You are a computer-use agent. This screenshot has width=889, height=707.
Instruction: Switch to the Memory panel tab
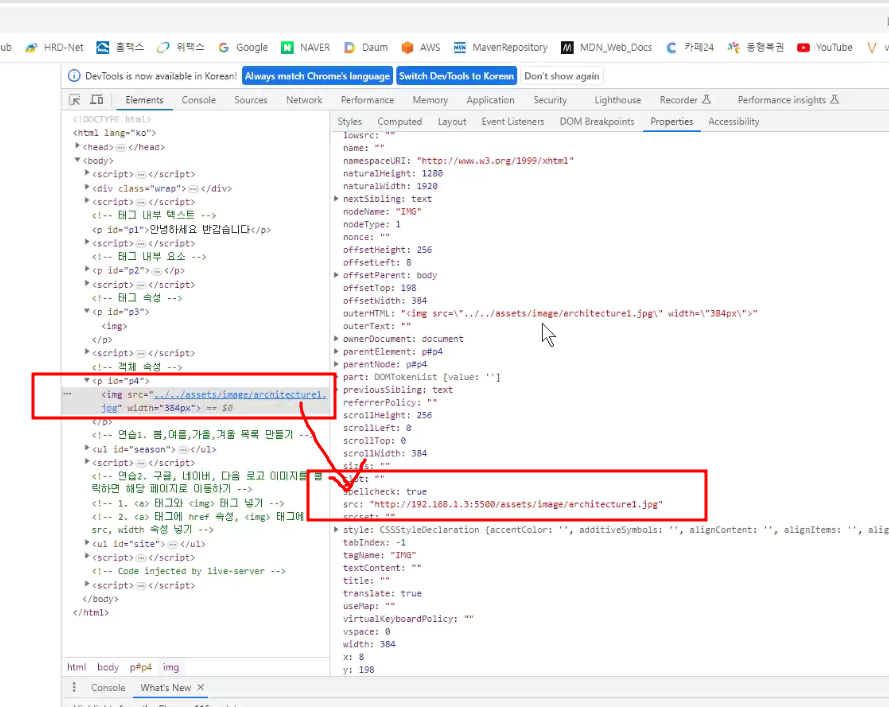pyautogui.click(x=430, y=100)
